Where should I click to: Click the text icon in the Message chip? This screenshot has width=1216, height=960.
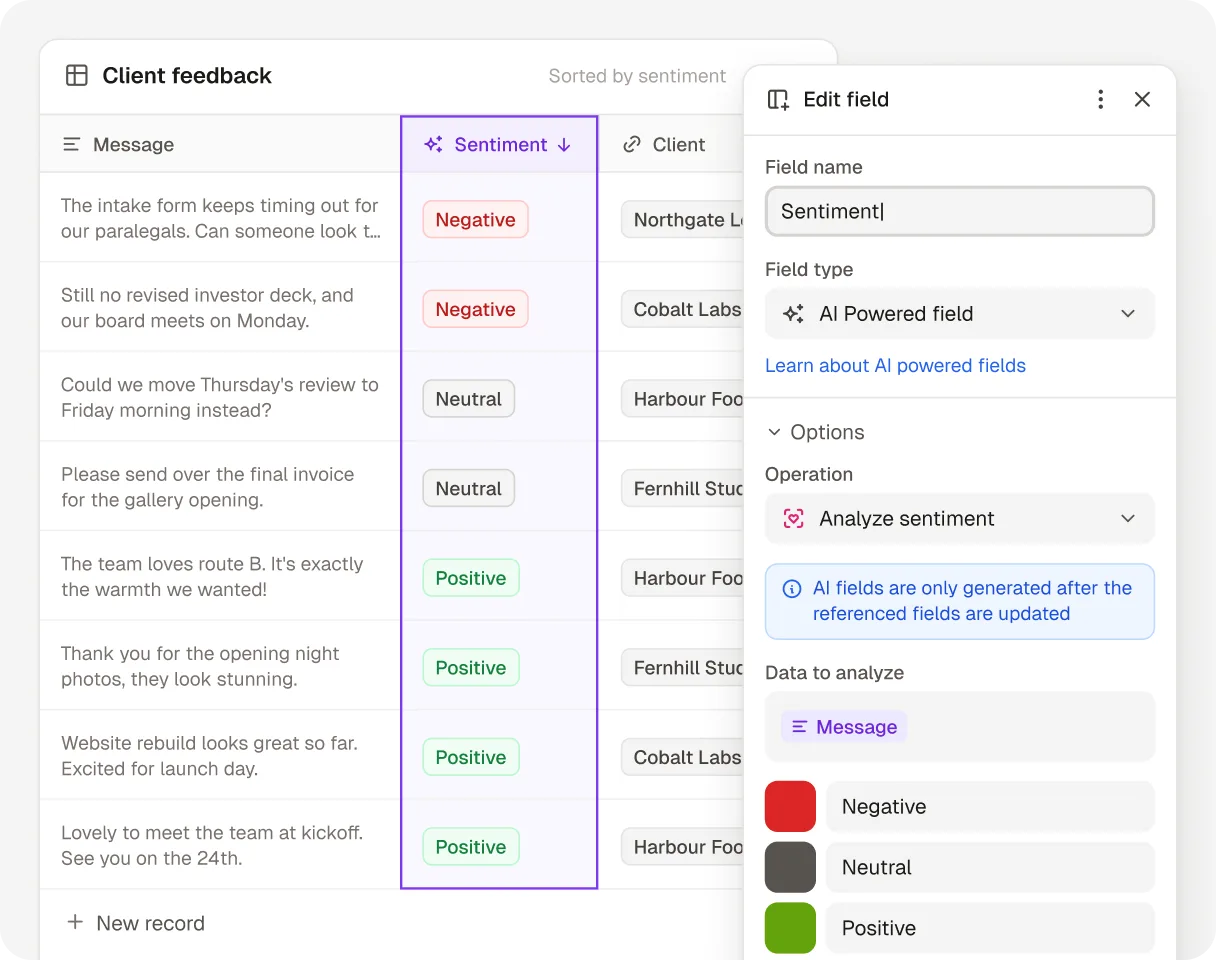pyautogui.click(x=799, y=727)
